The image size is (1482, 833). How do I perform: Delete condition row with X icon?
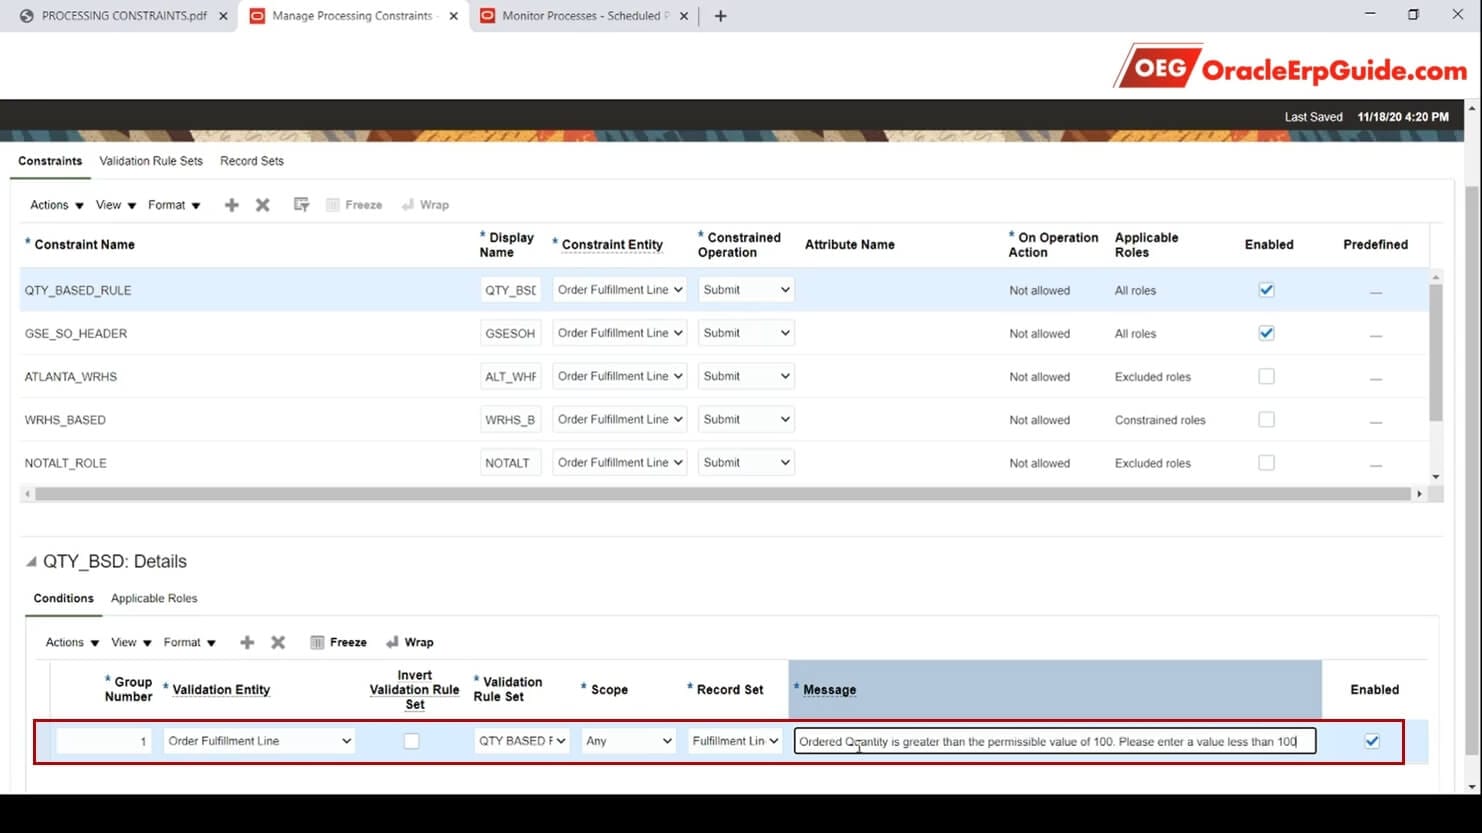point(278,642)
